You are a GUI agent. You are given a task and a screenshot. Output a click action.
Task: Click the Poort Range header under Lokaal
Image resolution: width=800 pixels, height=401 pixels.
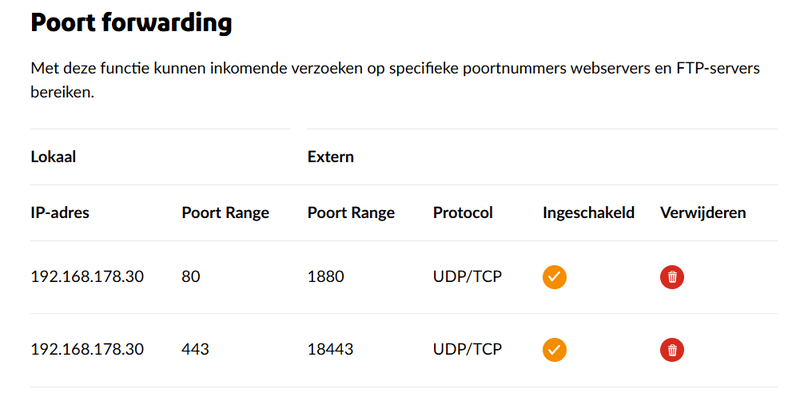[225, 213]
